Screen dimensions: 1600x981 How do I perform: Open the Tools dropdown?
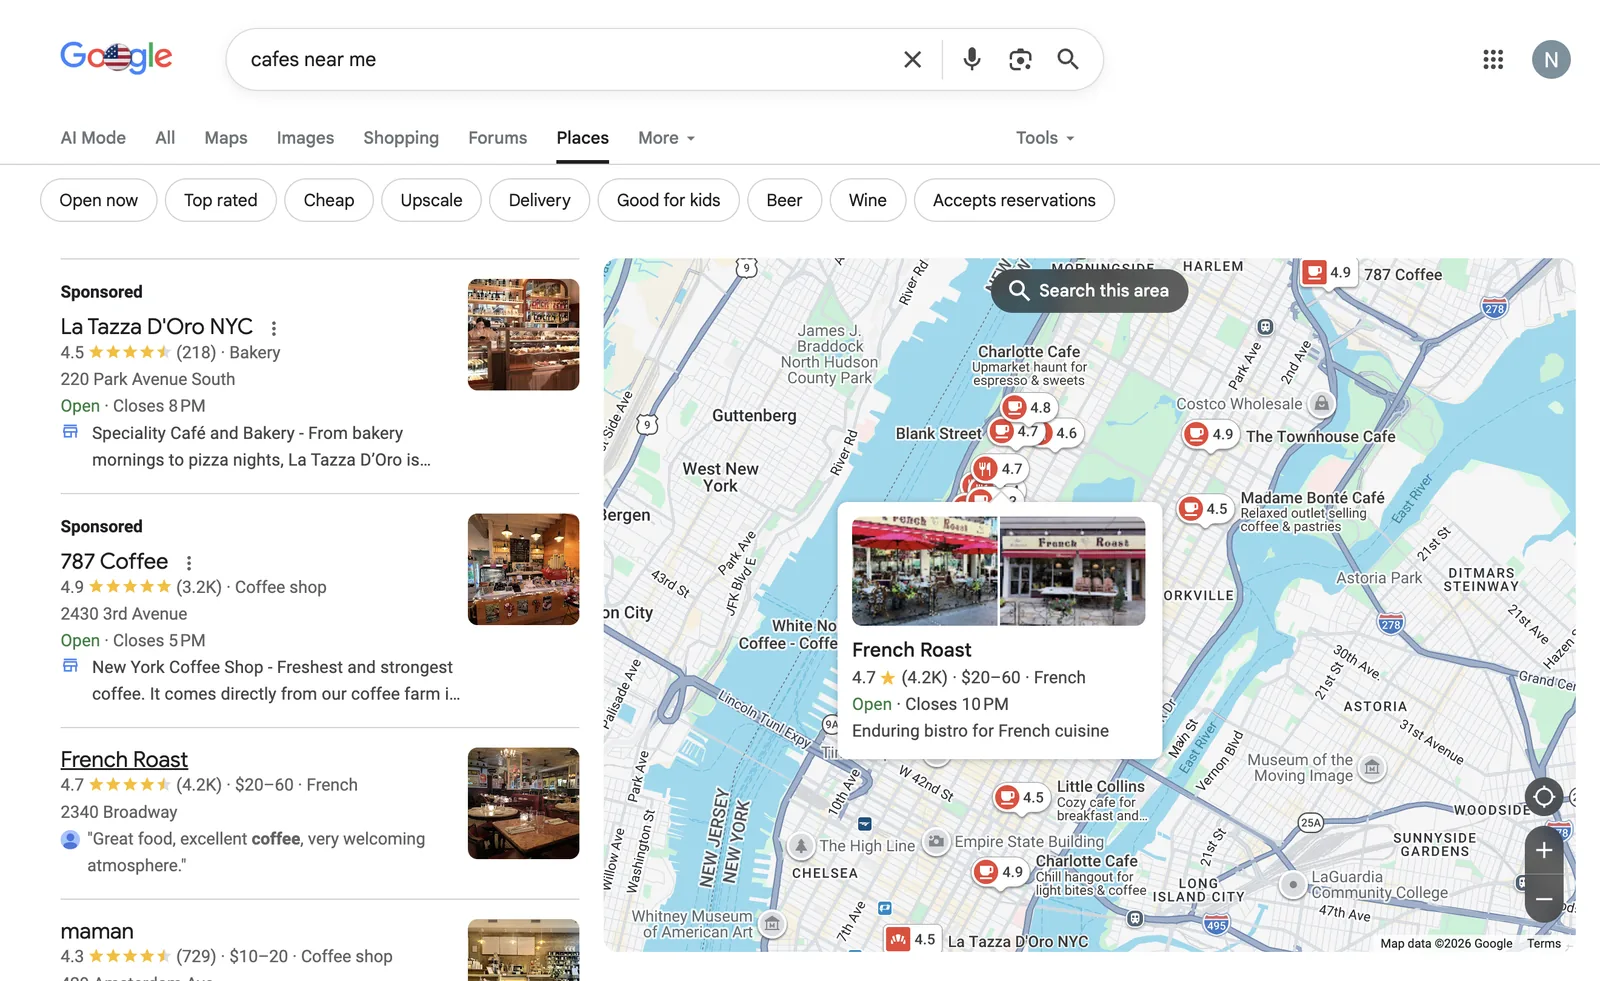tap(1046, 138)
